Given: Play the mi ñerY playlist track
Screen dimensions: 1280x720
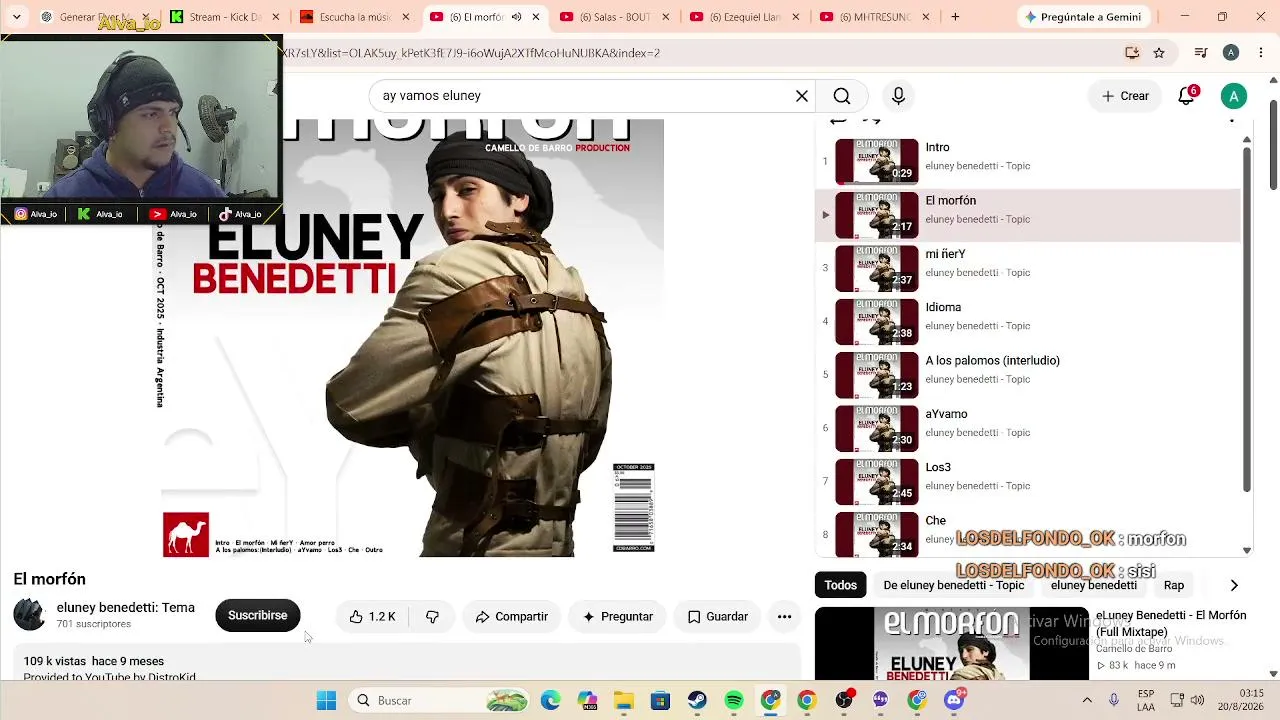Looking at the screenshot, I should (x=1028, y=267).
